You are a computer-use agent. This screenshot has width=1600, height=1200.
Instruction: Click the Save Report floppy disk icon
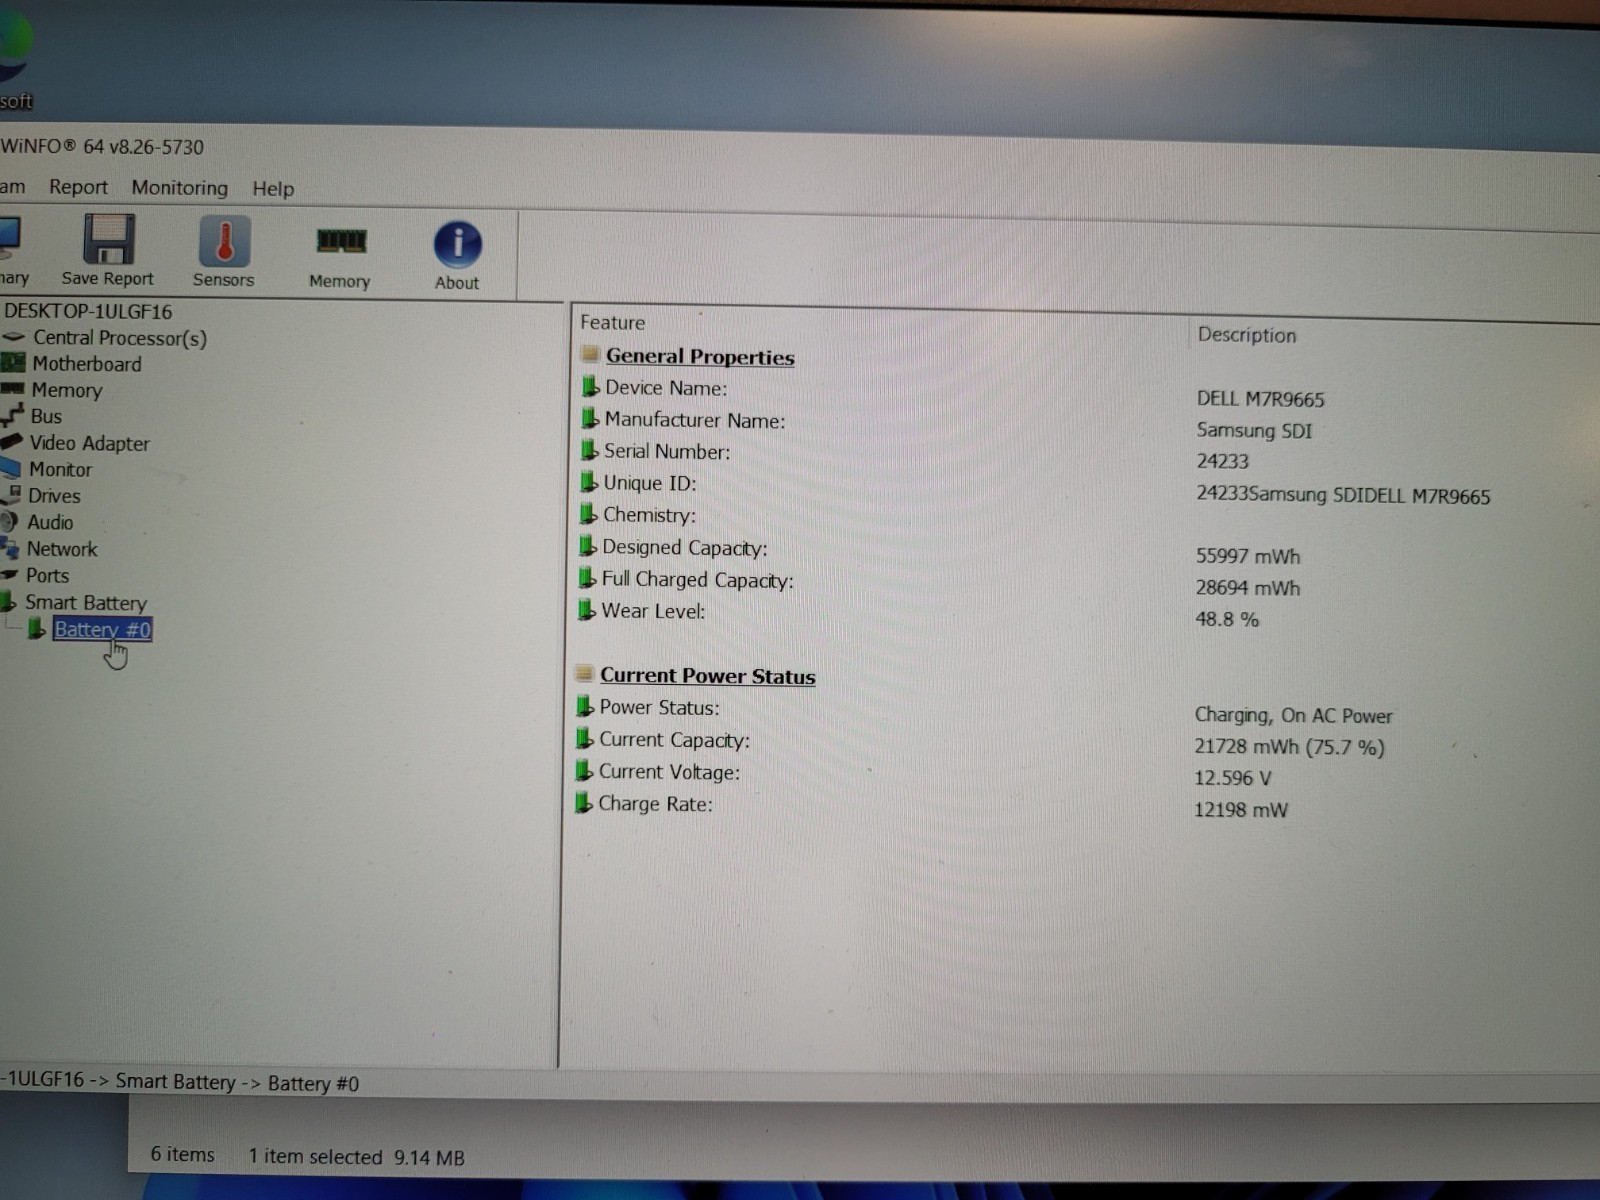pos(108,241)
